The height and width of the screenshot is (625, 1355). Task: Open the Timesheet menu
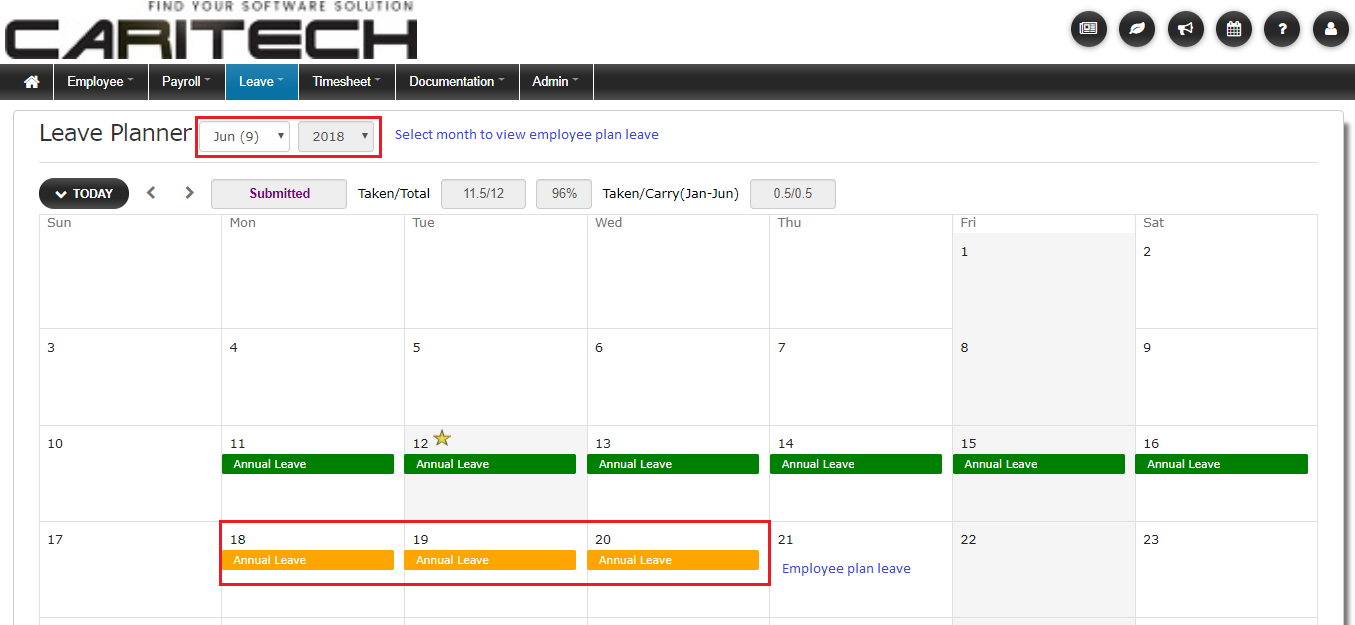pos(346,82)
